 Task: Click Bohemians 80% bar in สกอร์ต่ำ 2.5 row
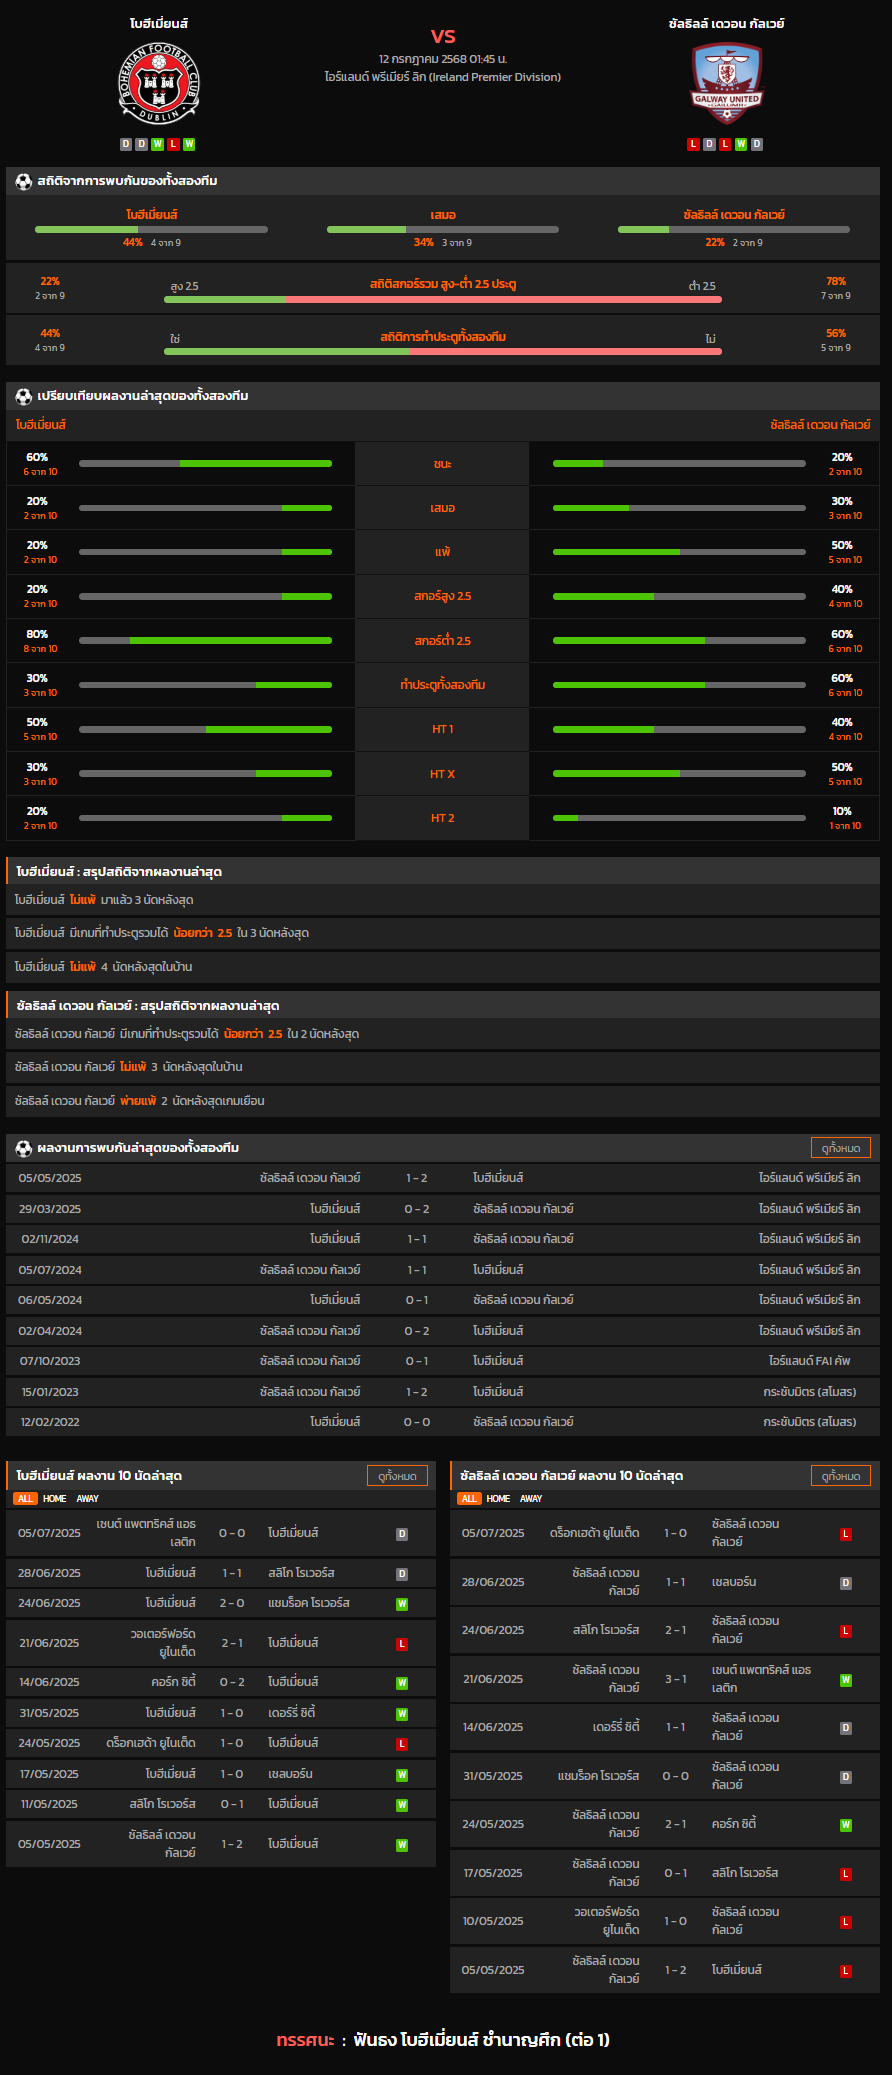pos(205,641)
